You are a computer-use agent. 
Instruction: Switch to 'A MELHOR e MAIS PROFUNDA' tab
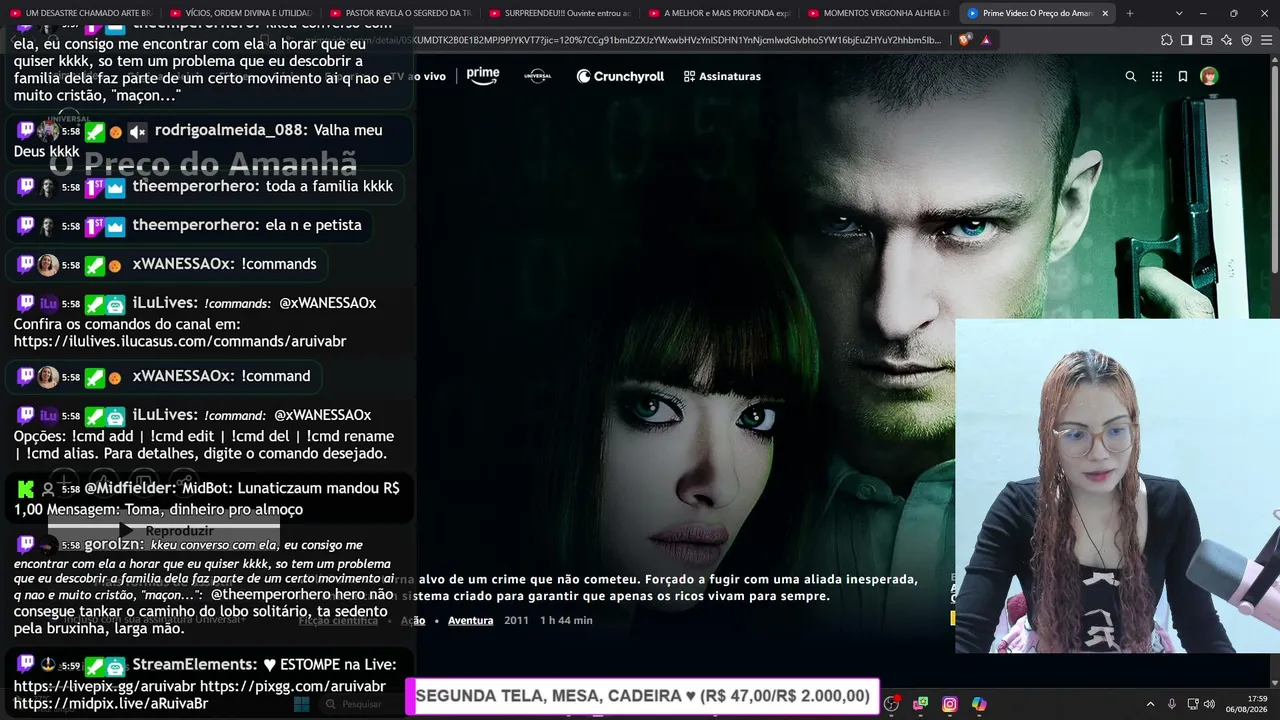[720, 13]
